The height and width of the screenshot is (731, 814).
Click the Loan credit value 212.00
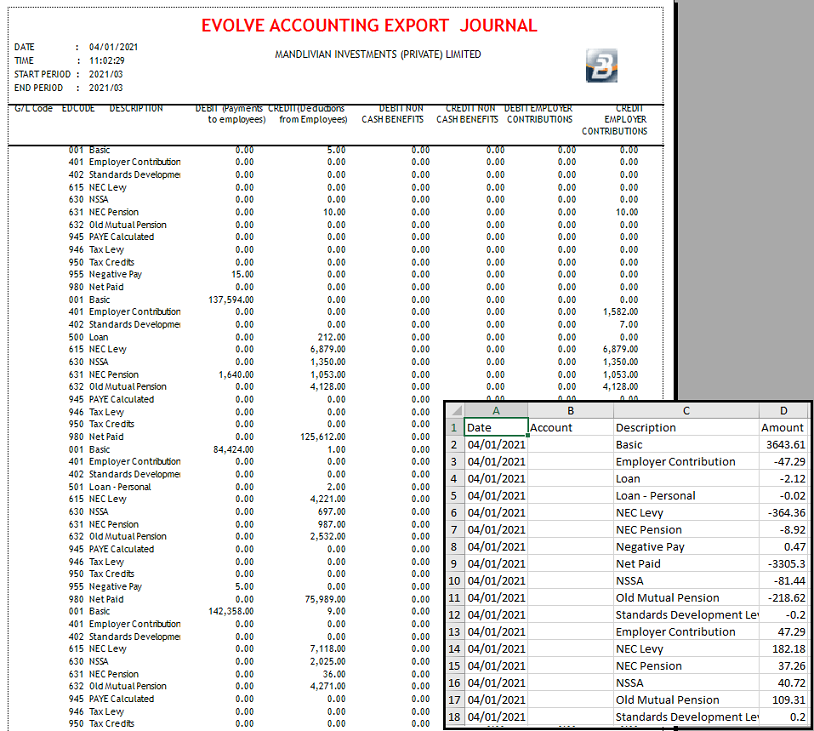pyautogui.click(x=332, y=337)
